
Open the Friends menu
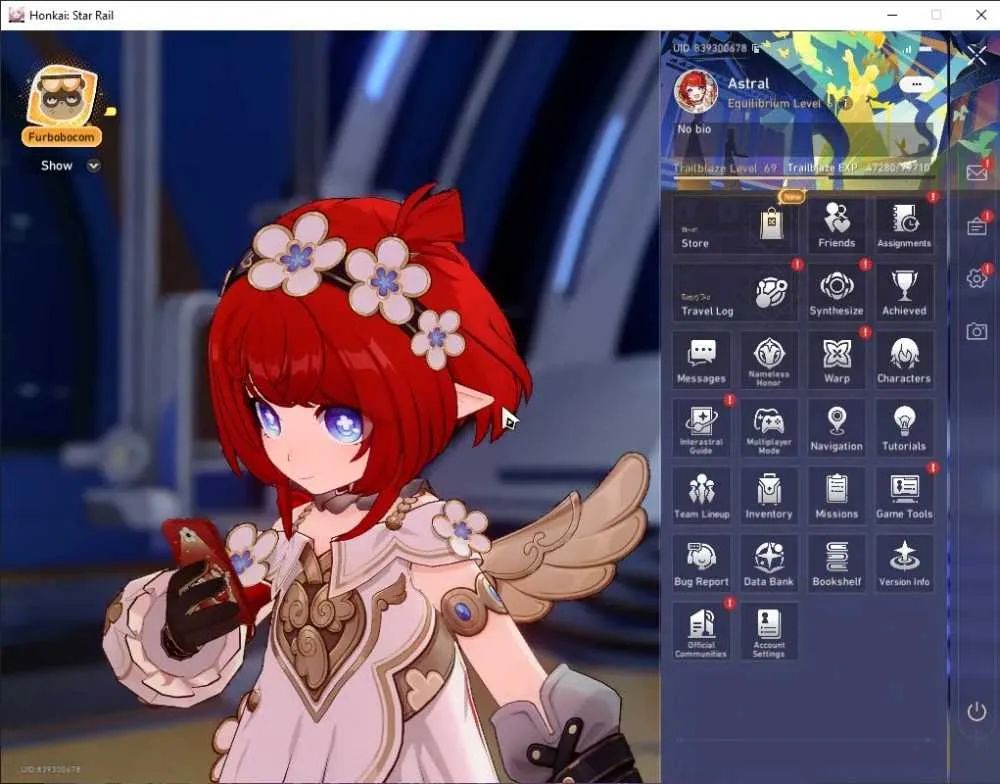[836, 225]
